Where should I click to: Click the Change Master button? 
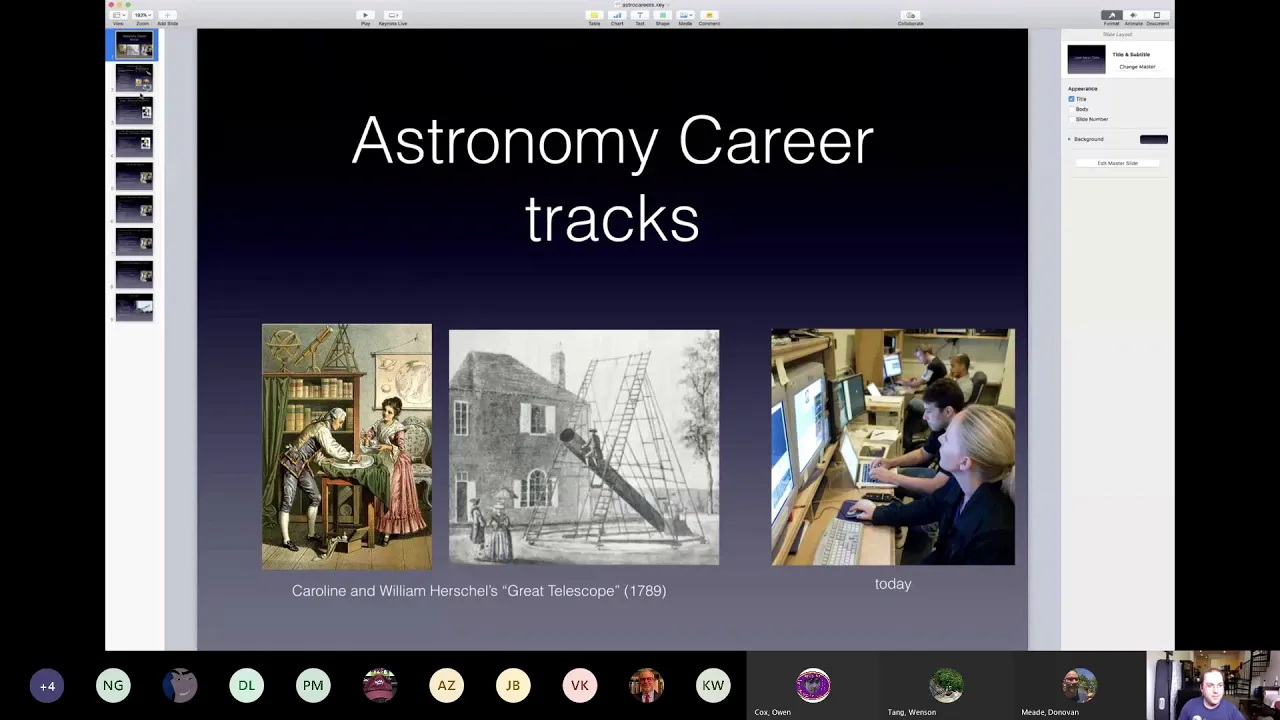pyautogui.click(x=1137, y=67)
